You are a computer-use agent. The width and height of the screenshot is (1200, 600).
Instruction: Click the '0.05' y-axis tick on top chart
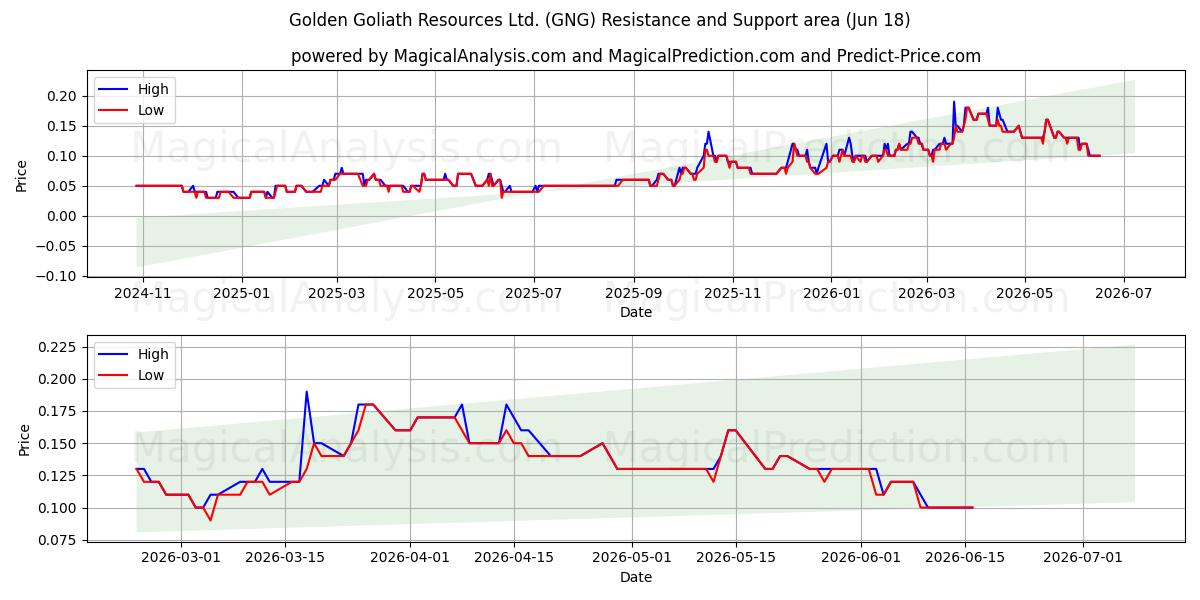point(63,186)
